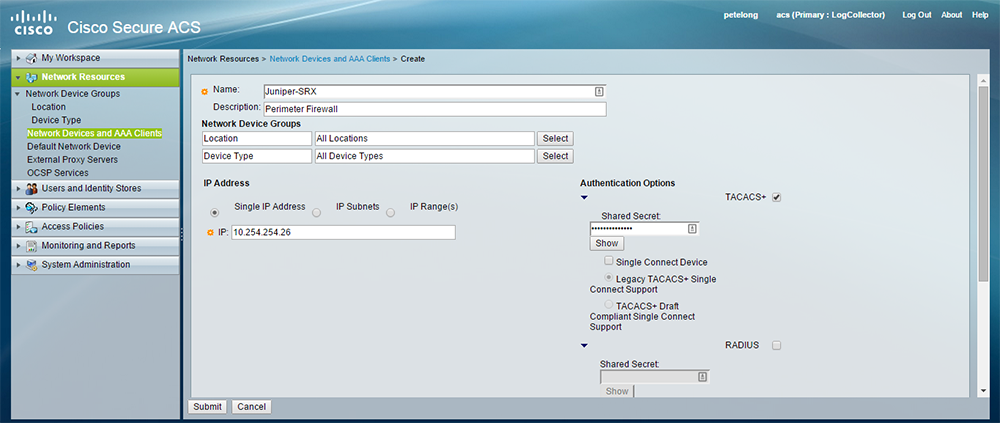The height and width of the screenshot is (423, 1000).
Task: Open Default Network Device item
Action: point(73,147)
